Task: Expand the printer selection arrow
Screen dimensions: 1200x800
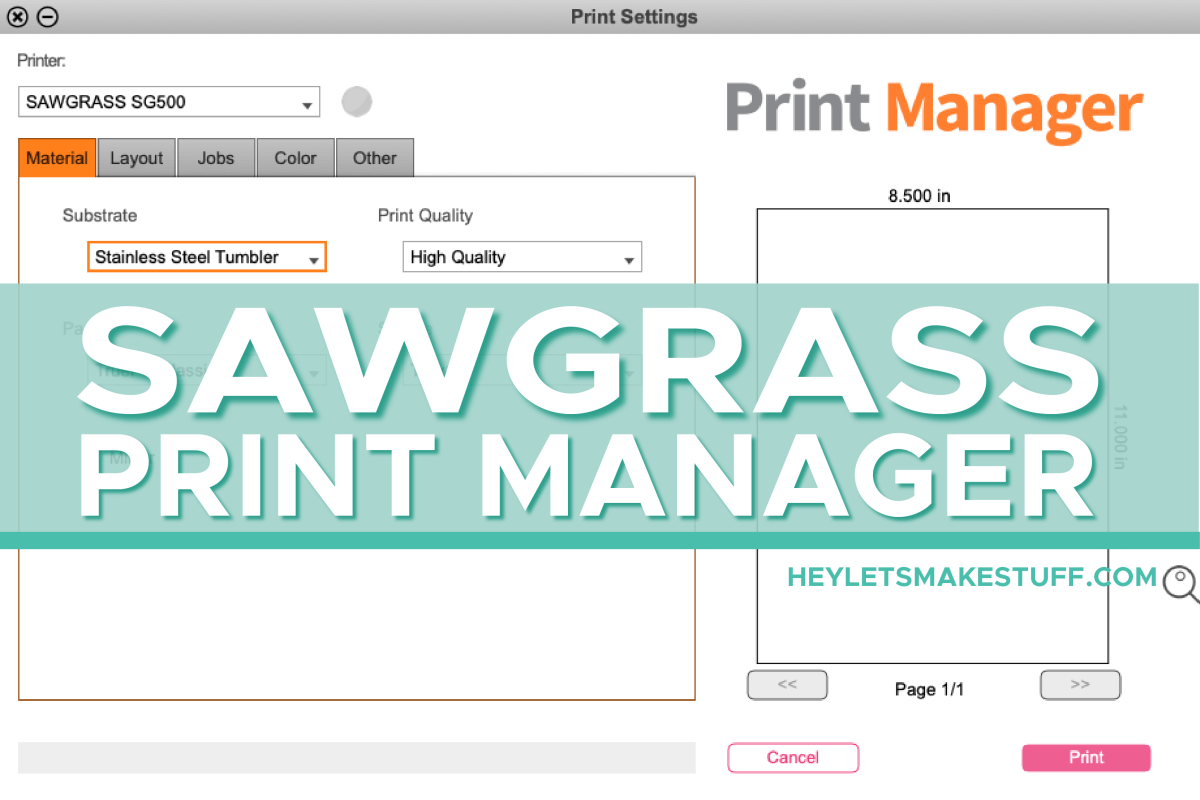Action: (307, 101)
